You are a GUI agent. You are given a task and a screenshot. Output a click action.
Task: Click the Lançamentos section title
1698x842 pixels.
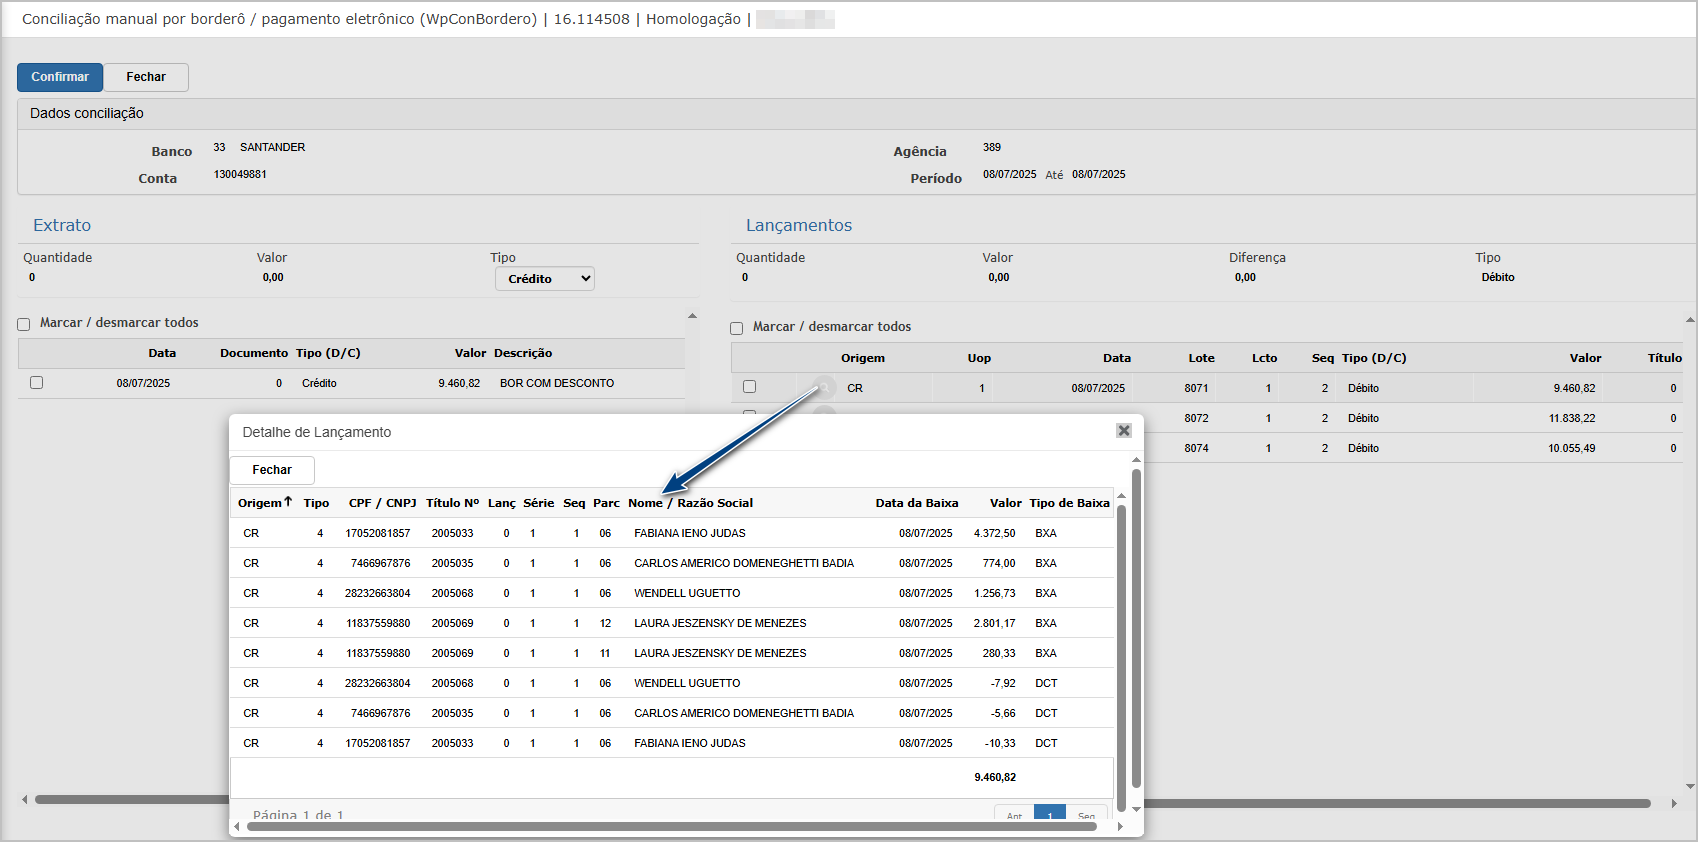tap(799, 225)
